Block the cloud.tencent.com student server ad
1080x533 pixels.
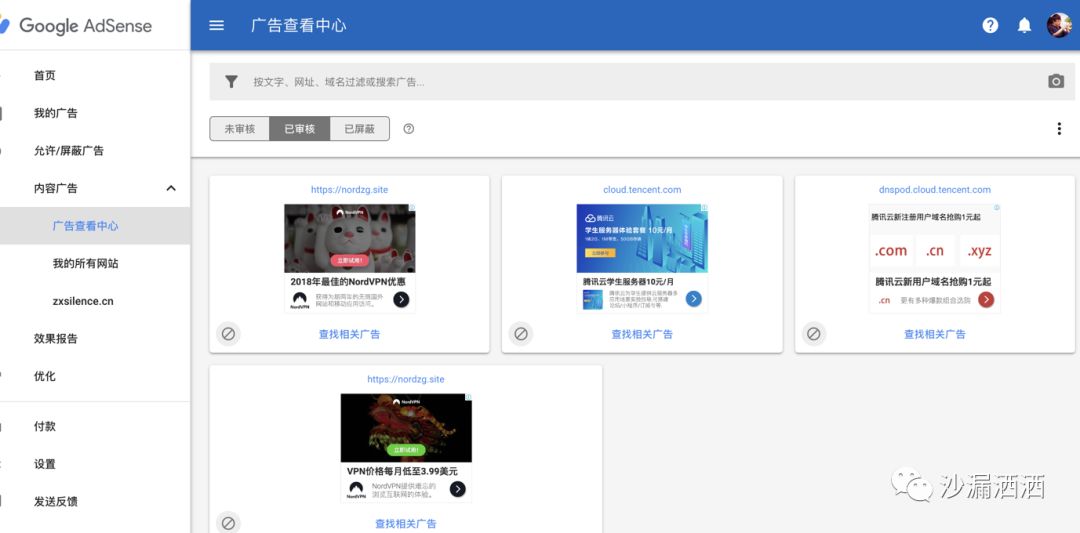tap(521, 334)
